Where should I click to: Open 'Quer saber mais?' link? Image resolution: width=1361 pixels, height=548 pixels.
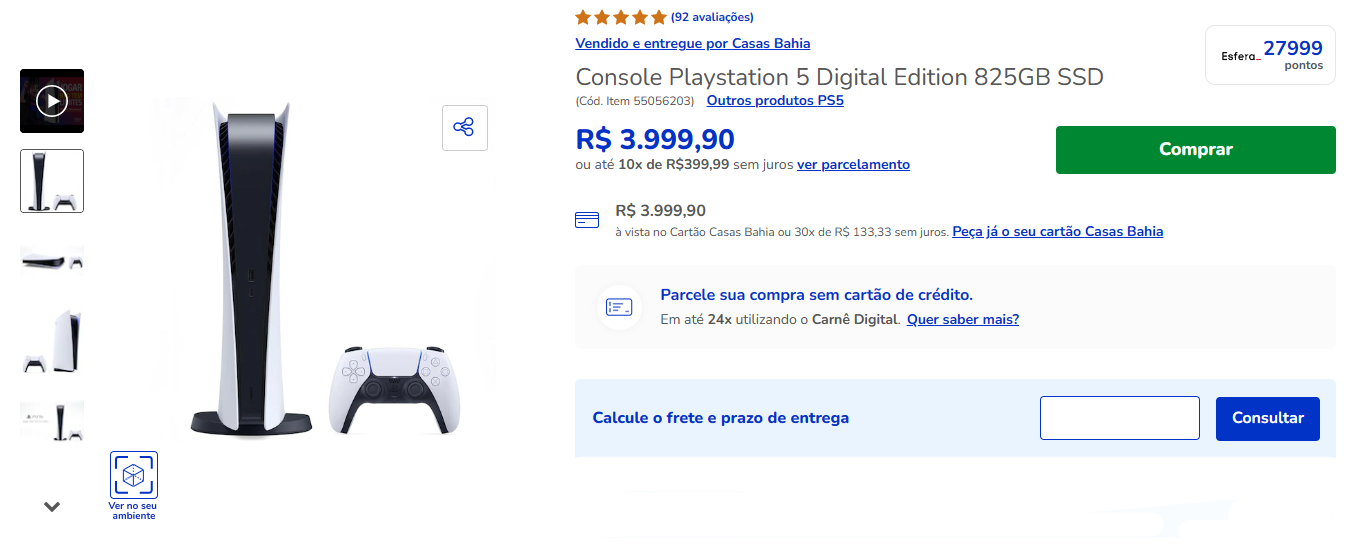(x=963, y=319)
